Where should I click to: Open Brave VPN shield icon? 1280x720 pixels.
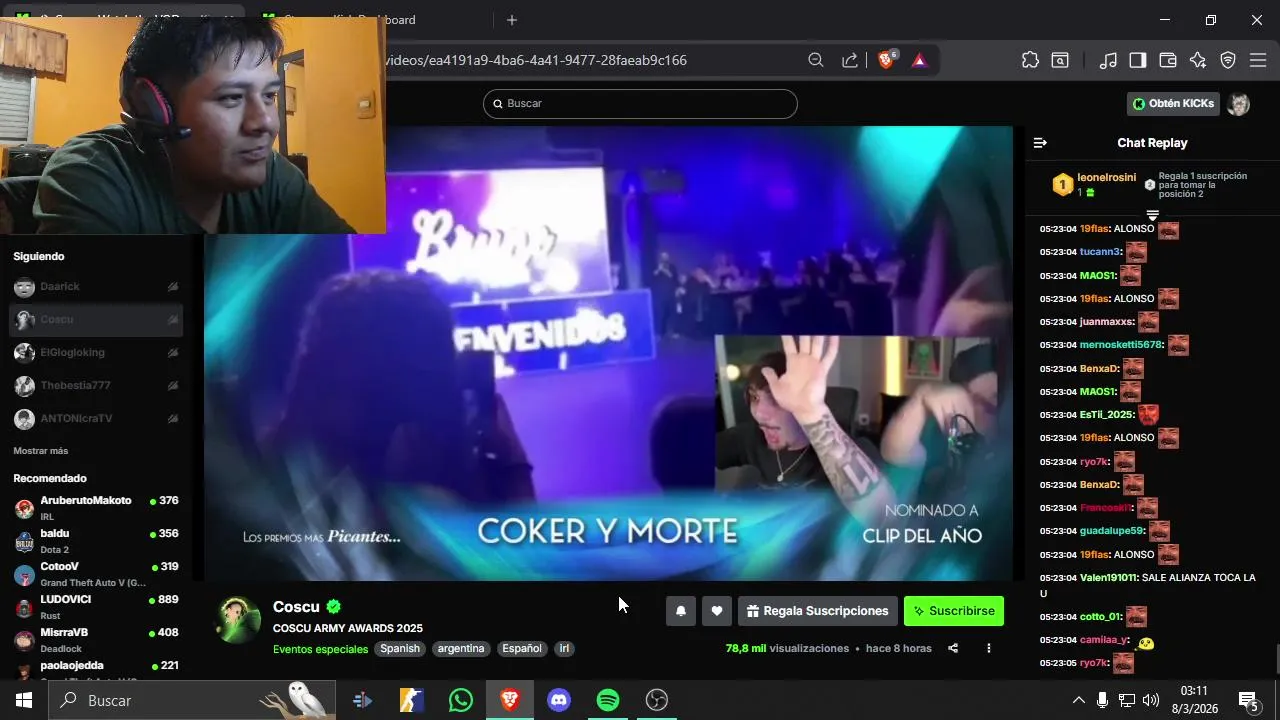1228,60
